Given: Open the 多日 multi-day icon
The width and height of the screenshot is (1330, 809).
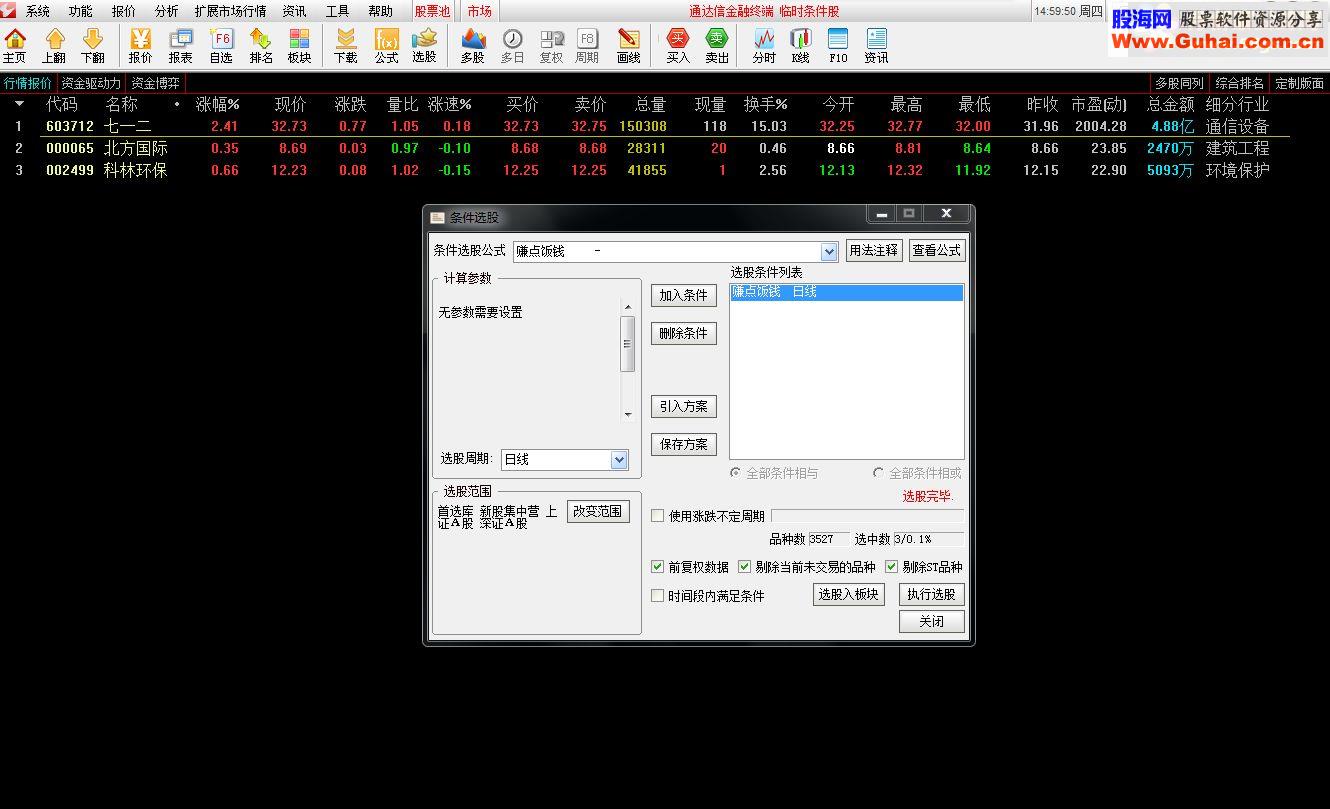Looking at the screenshot, I should click(x=512, y=45).
